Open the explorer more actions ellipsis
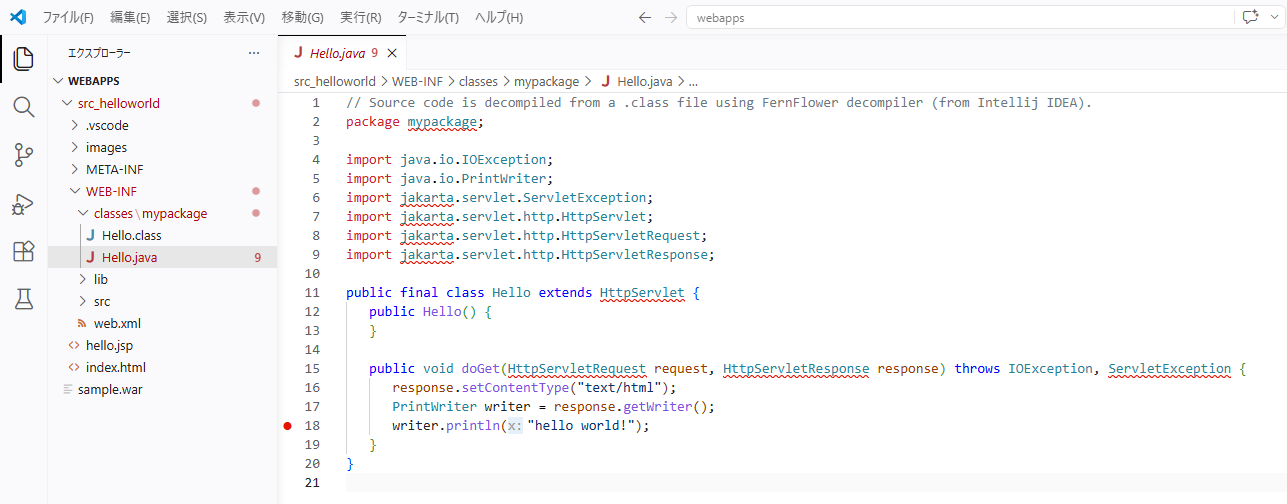The width and height of the screenshot is (1287, 504). [254, 53]
